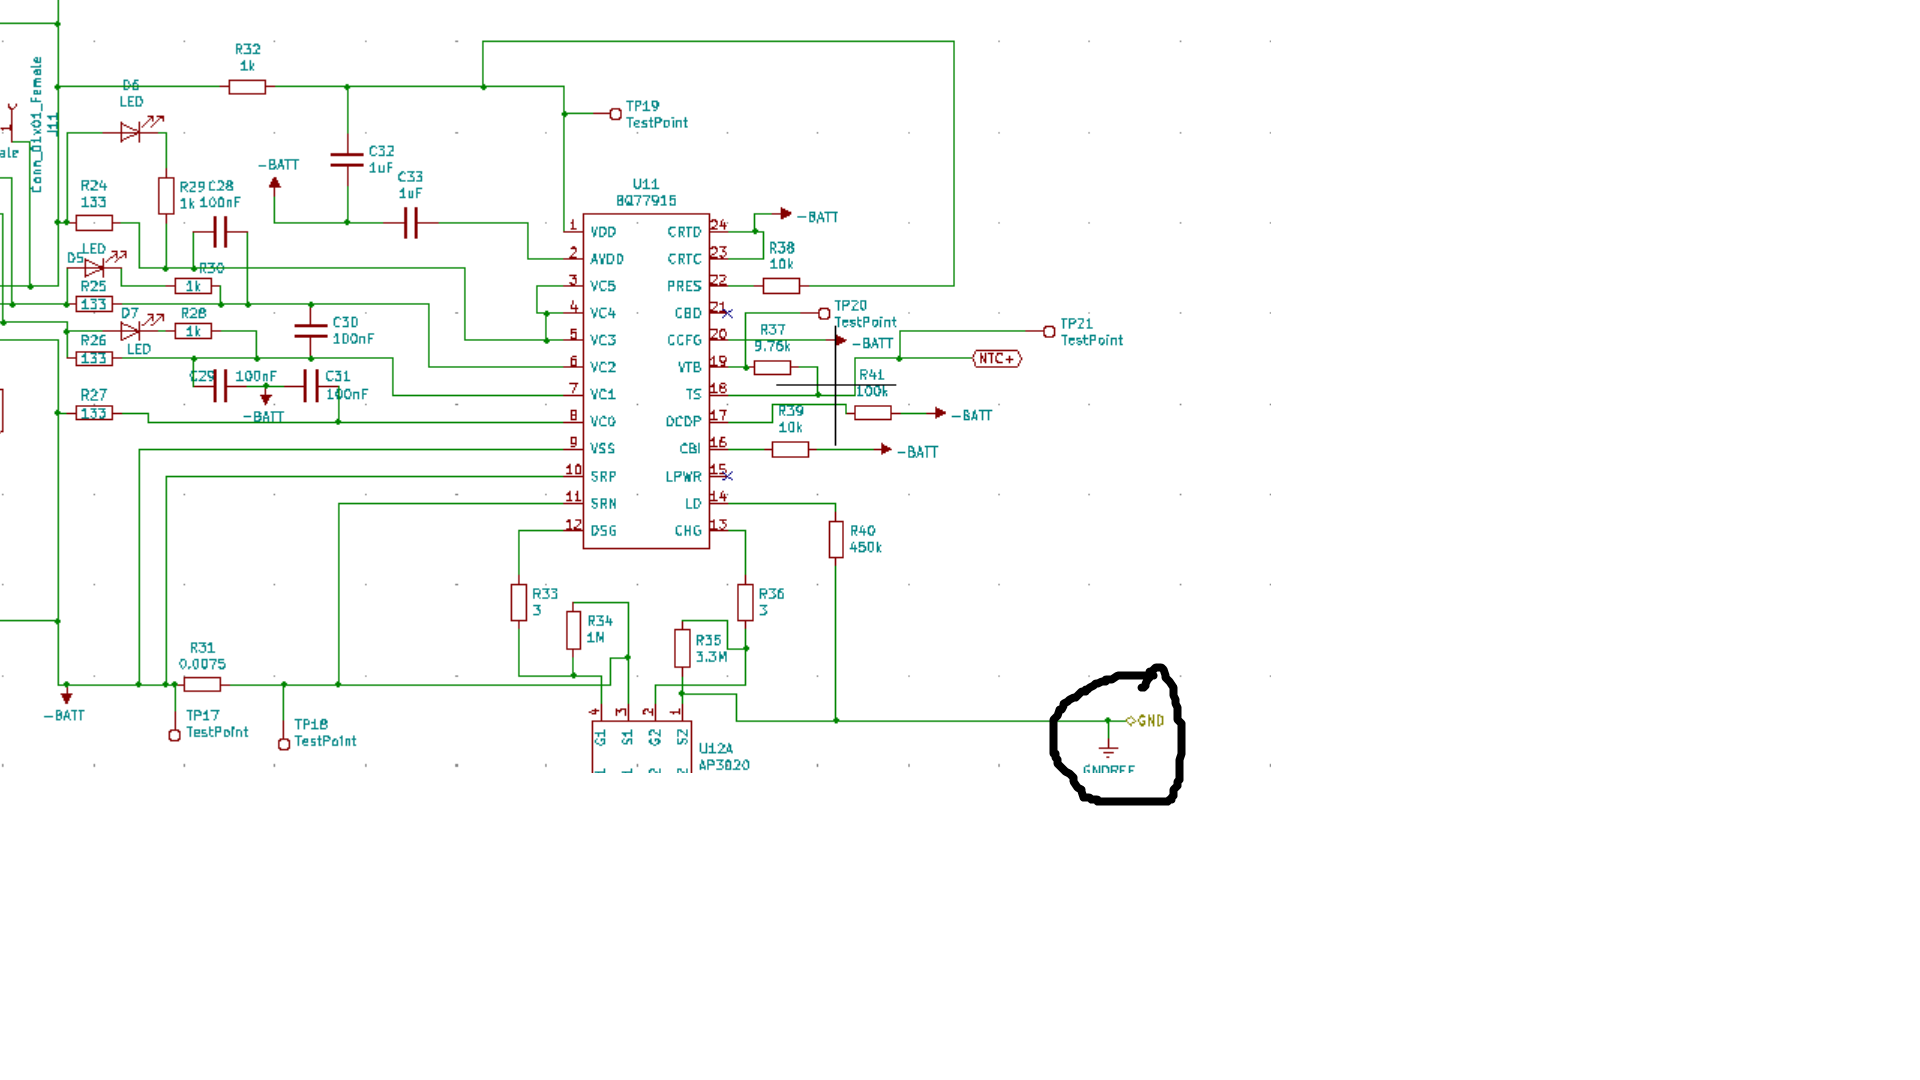Click the TP20 test point circle
The height and width of the screenshot is (1080, 1920).
click(824, 314)
